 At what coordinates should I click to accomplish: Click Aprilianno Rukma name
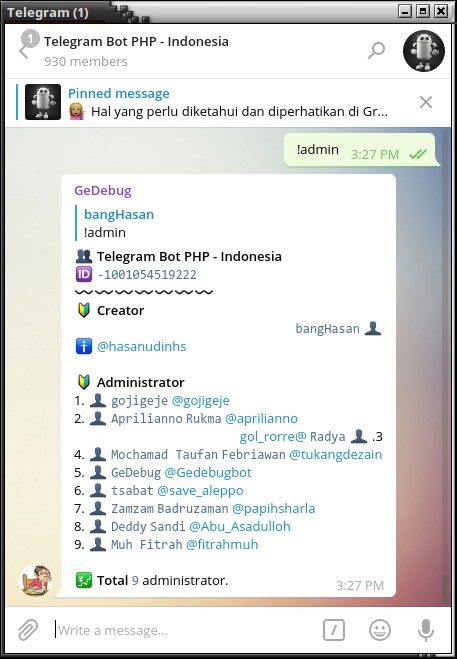point(166,419)
